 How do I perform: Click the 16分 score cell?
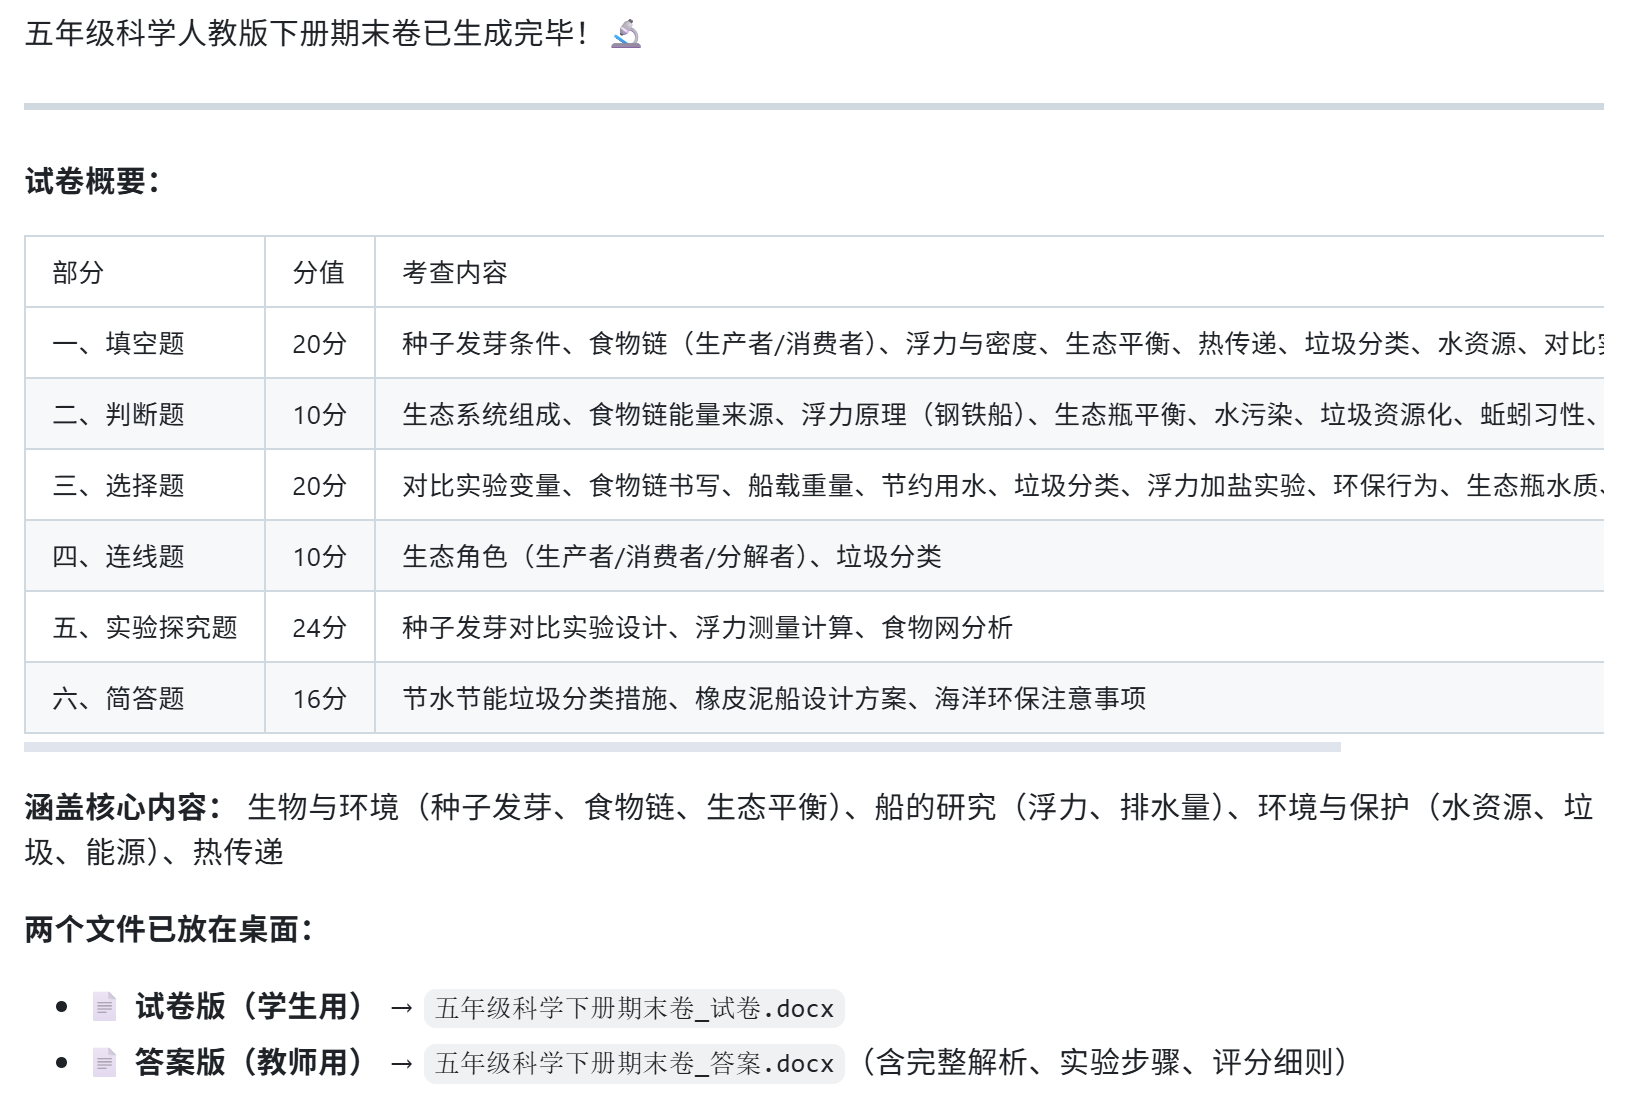[320, 698]
